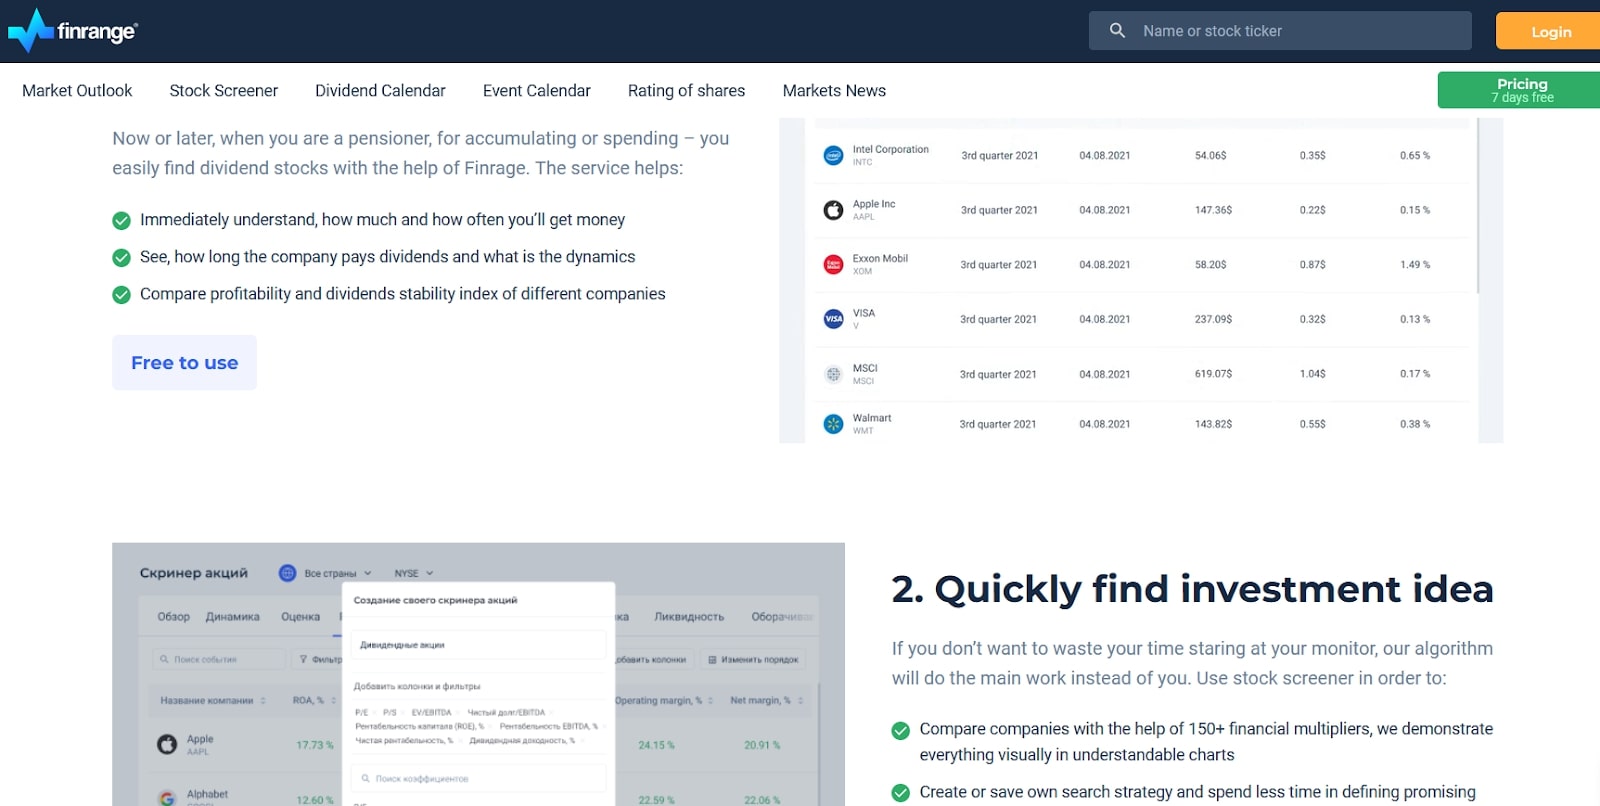The image size is (1600, 806).
Task: Click the globe icon in screener image
Action: (287, 573)
